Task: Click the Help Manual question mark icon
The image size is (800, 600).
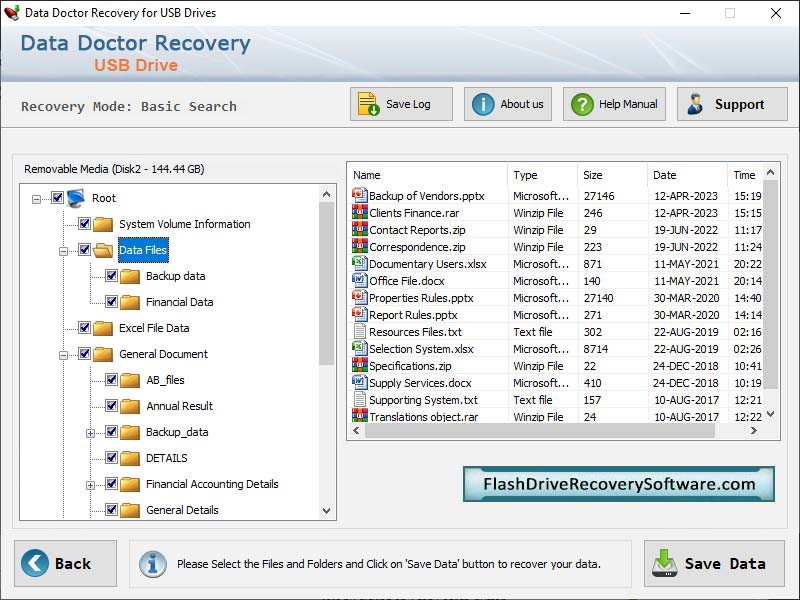Action: [580, 105]
